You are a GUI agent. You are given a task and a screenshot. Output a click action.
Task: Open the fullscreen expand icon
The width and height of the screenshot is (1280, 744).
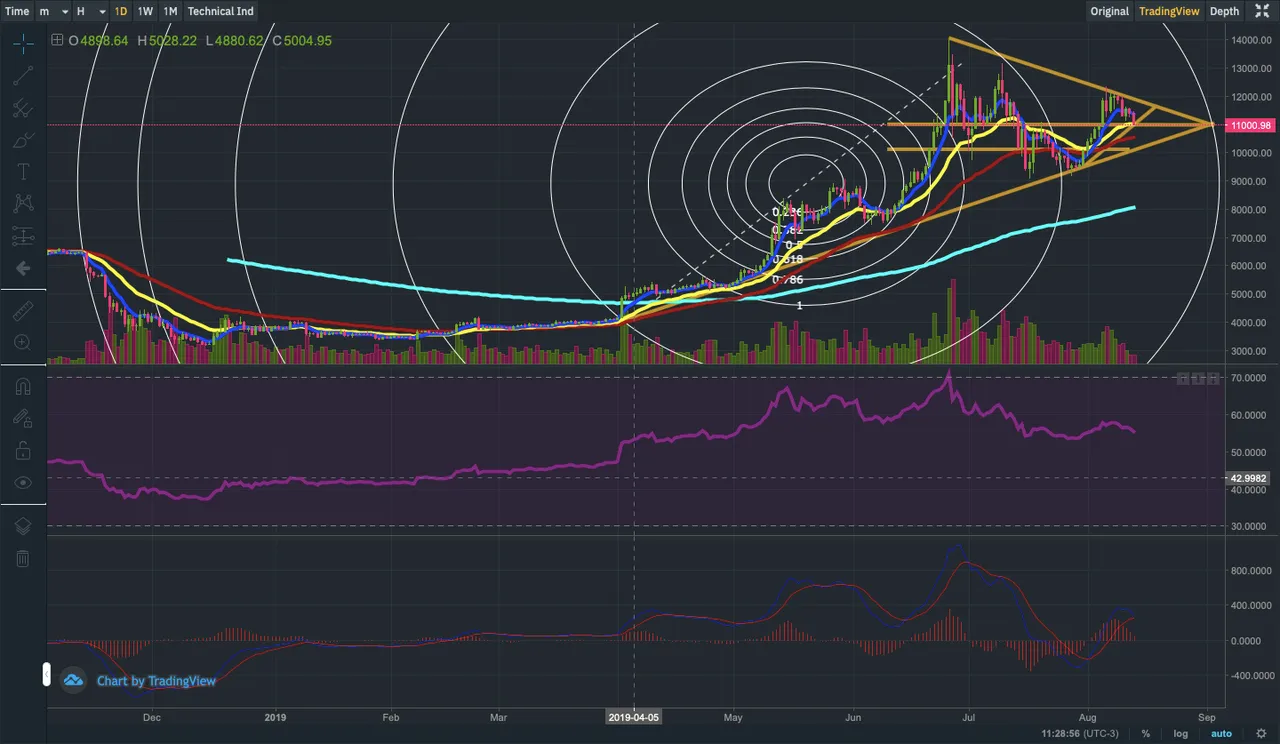click(x=1261, y=11)
